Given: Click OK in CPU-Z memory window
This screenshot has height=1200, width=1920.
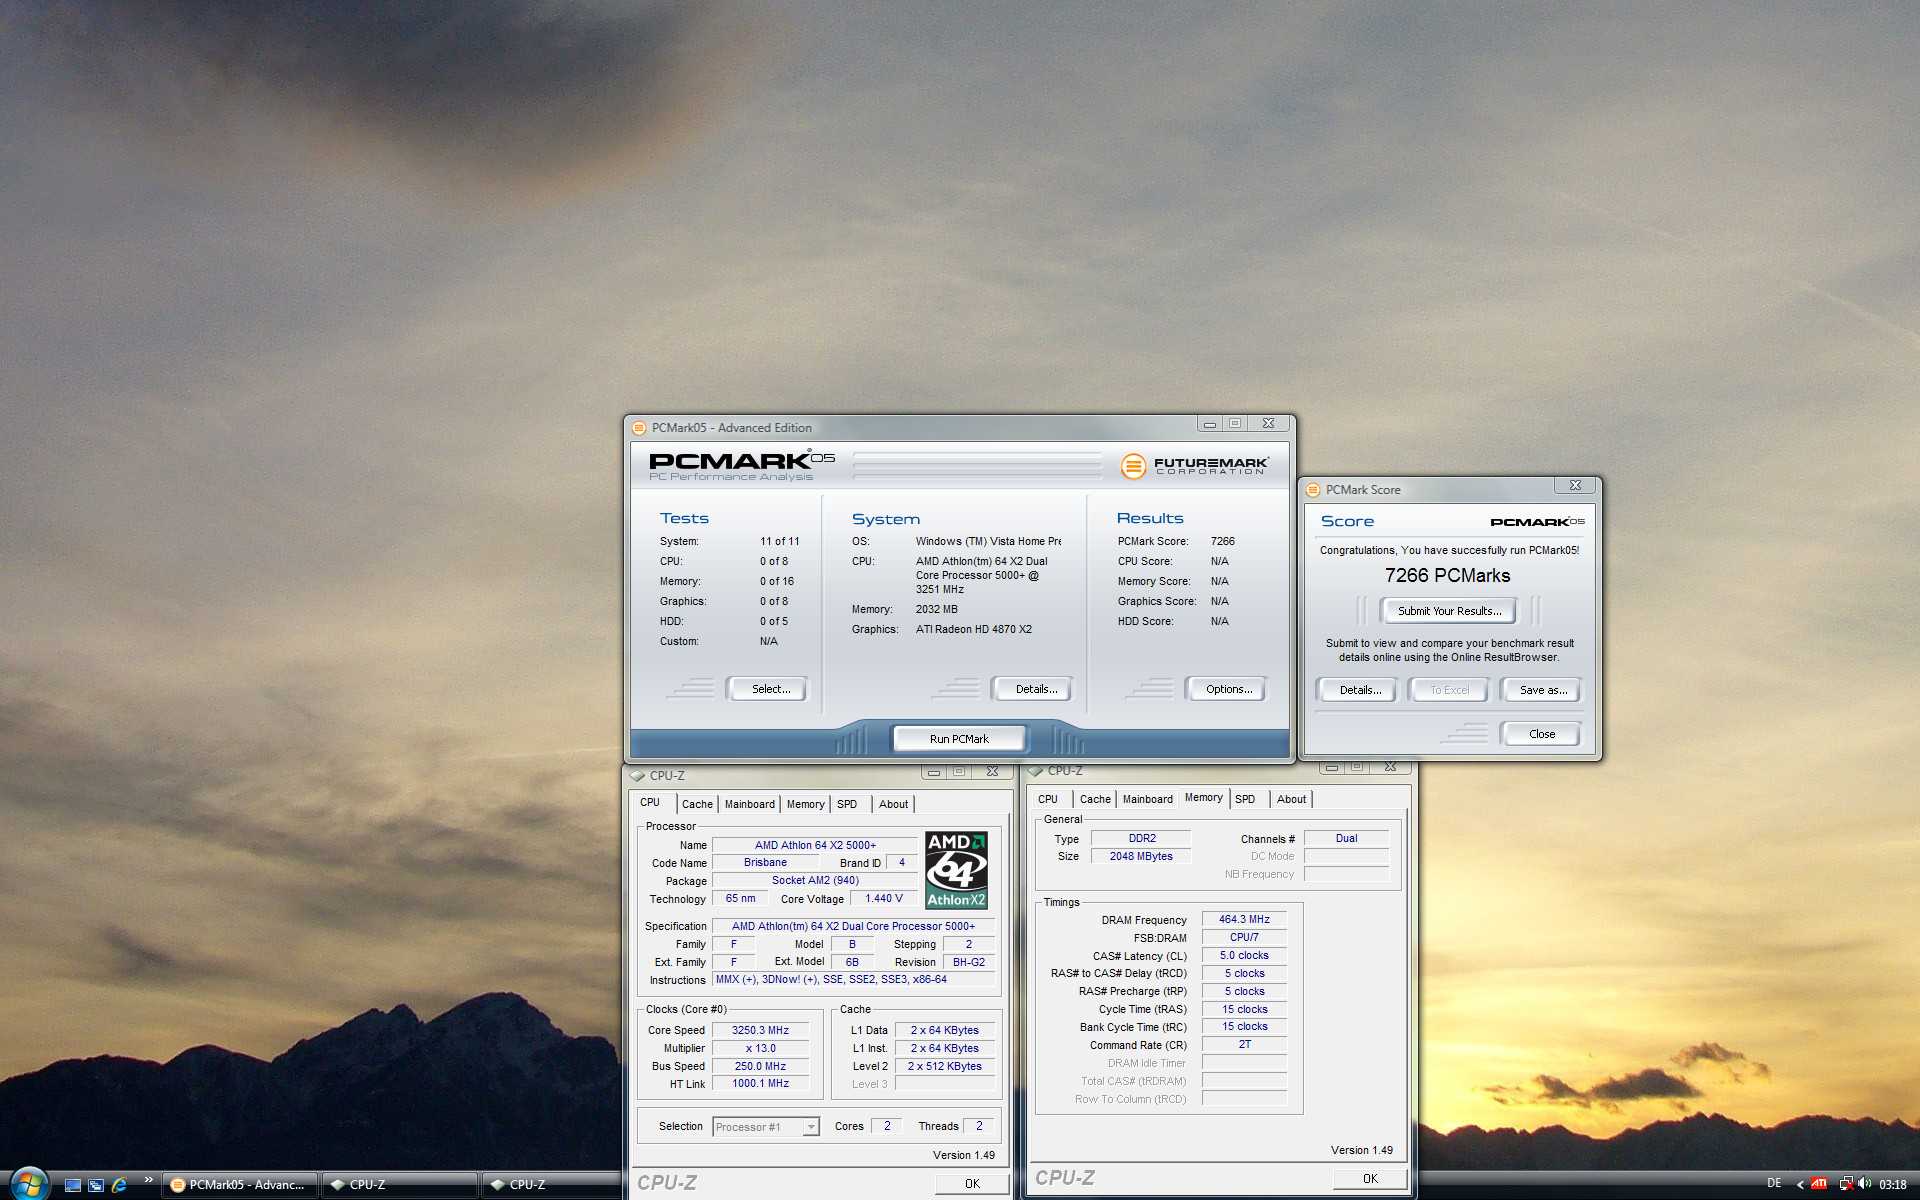Looking at the screenshot, I should (1370, 1178).
